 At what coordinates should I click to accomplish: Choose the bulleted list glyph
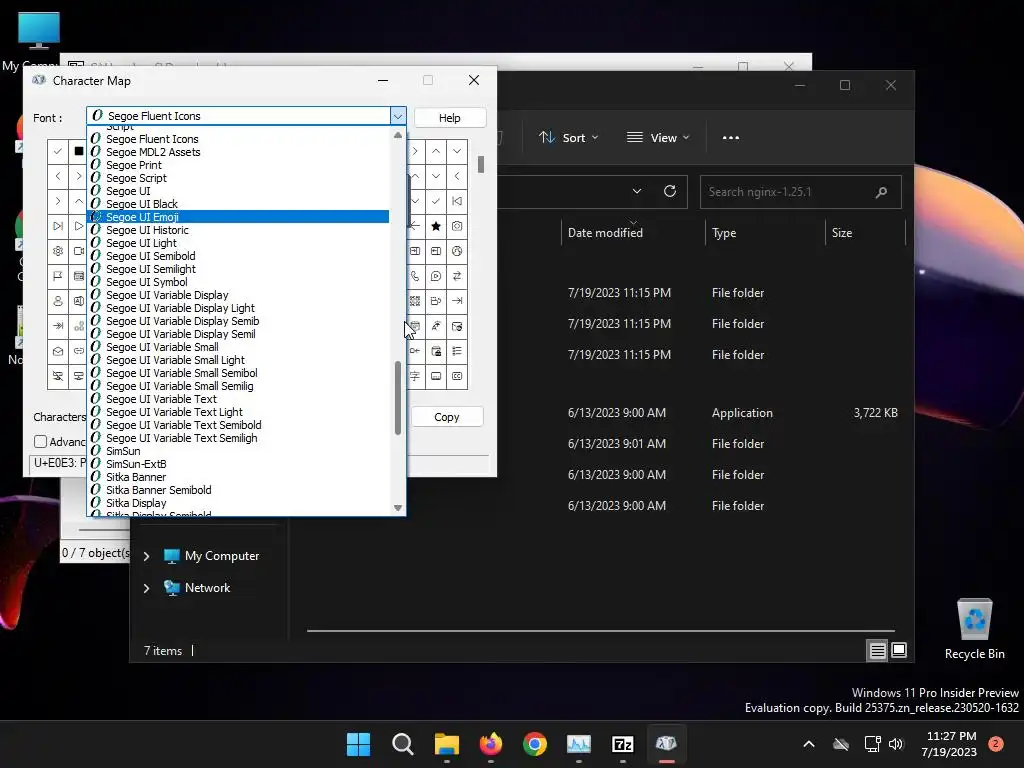pos(457,351)
